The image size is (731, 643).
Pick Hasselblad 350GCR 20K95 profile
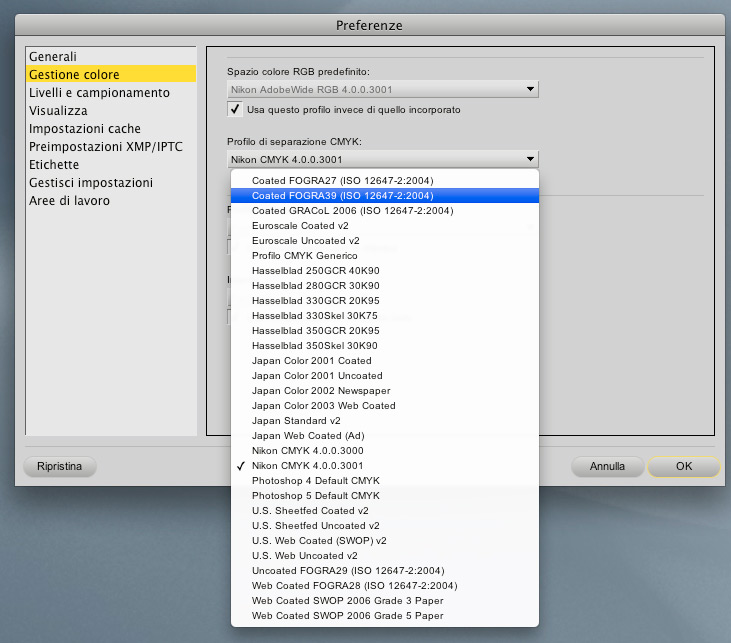point(385,331)
